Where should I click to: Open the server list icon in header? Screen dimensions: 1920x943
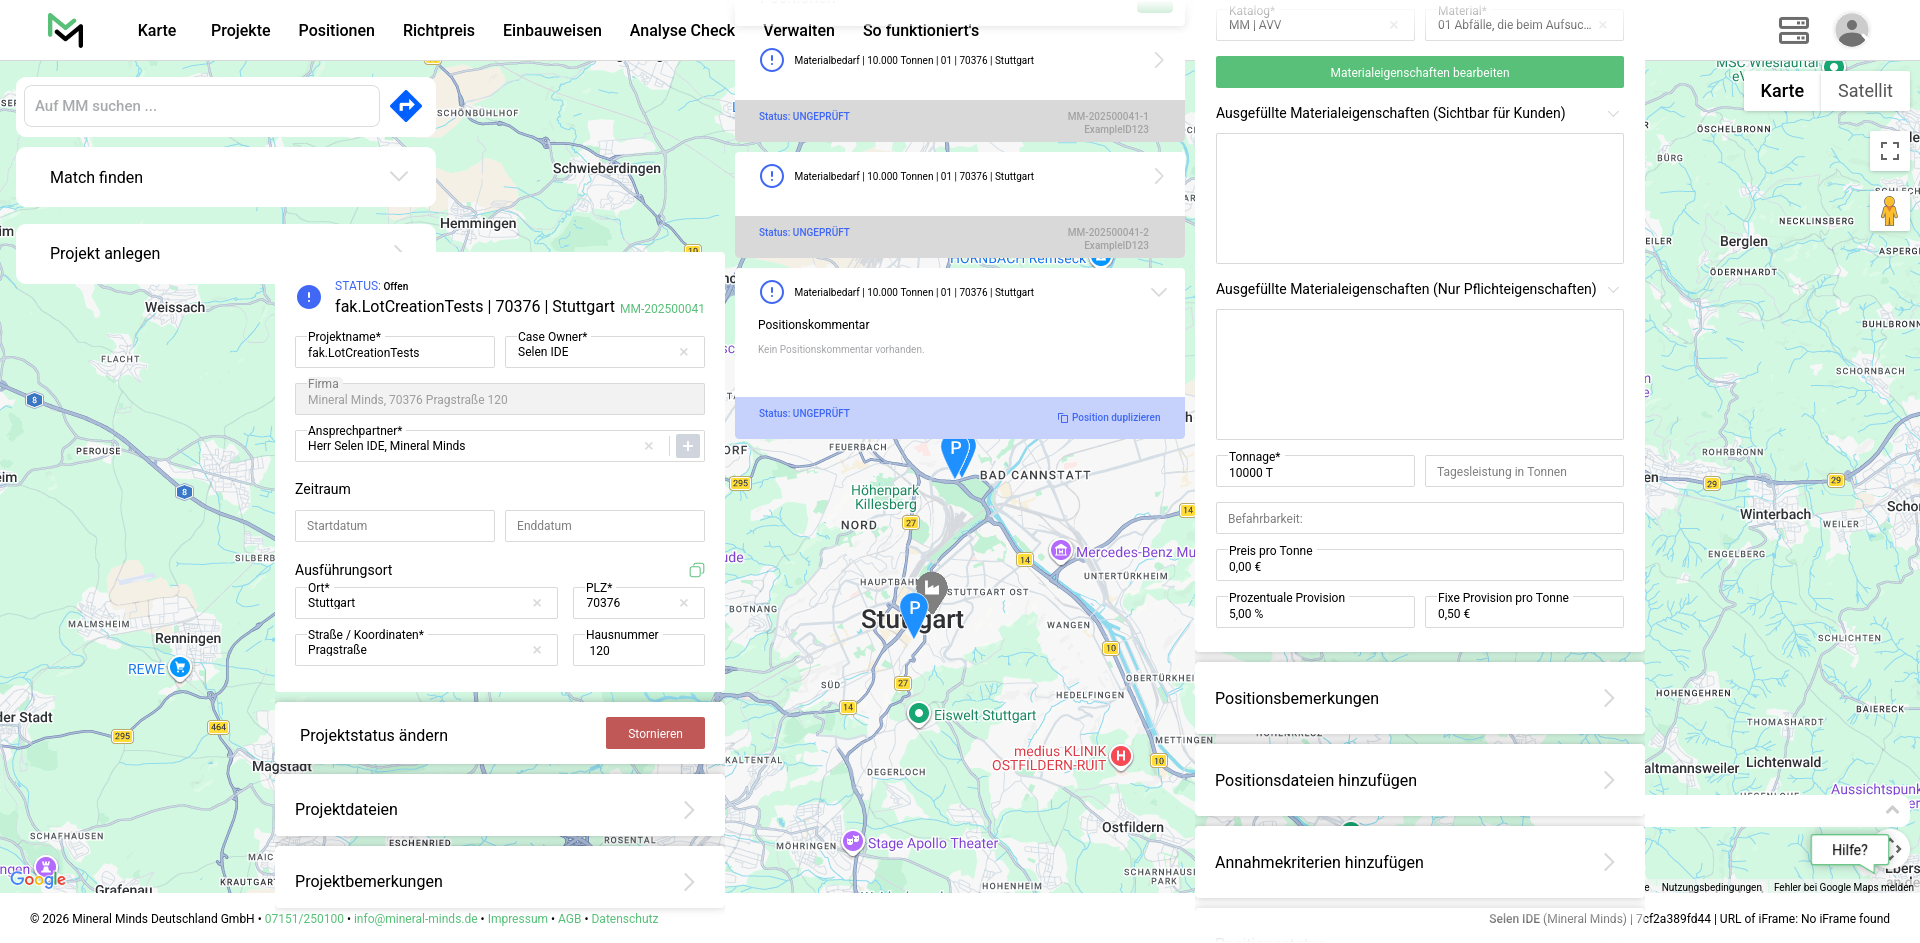(1793, 30)
